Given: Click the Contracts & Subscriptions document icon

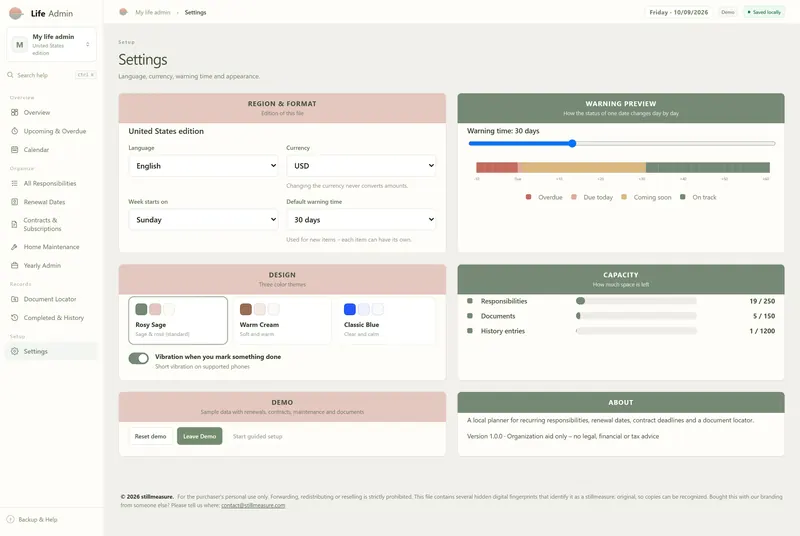Looking at the screenshot, I should (x=14, y=224).
